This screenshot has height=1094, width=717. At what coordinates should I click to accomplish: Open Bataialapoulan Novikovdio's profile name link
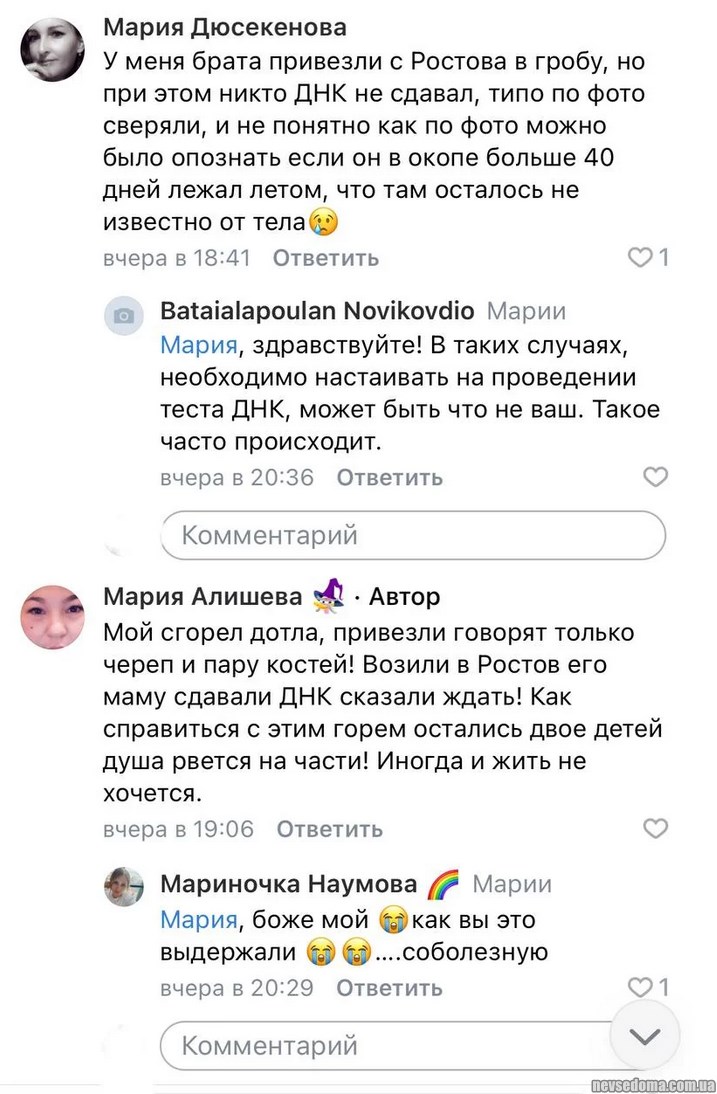coord(317,311)
